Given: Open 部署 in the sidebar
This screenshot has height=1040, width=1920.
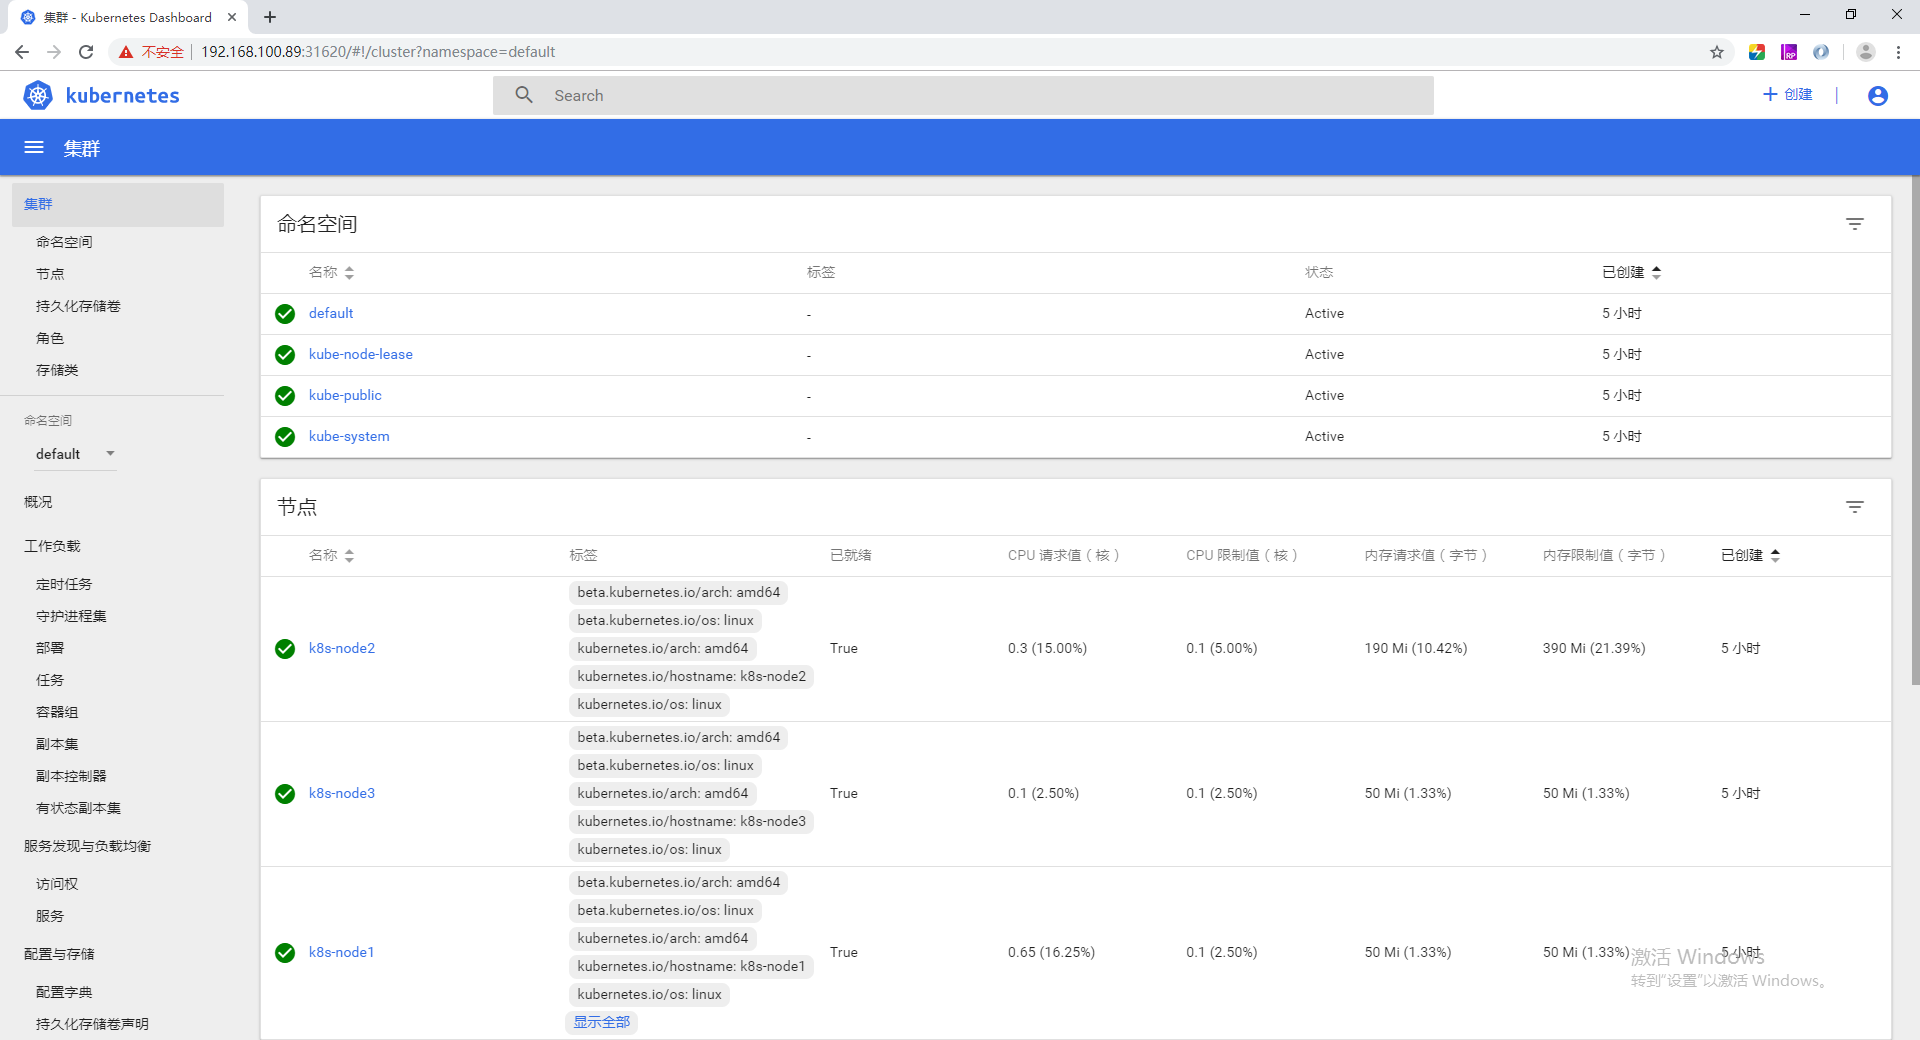Looking at the screenshot, I should tap(50, 648).
